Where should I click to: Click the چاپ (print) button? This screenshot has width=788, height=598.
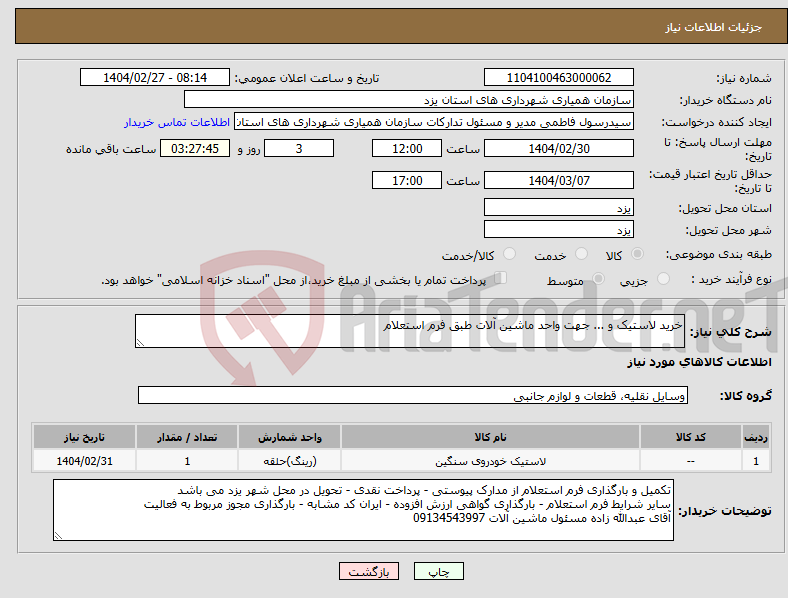pyautogui.click(x=438, y=571)
